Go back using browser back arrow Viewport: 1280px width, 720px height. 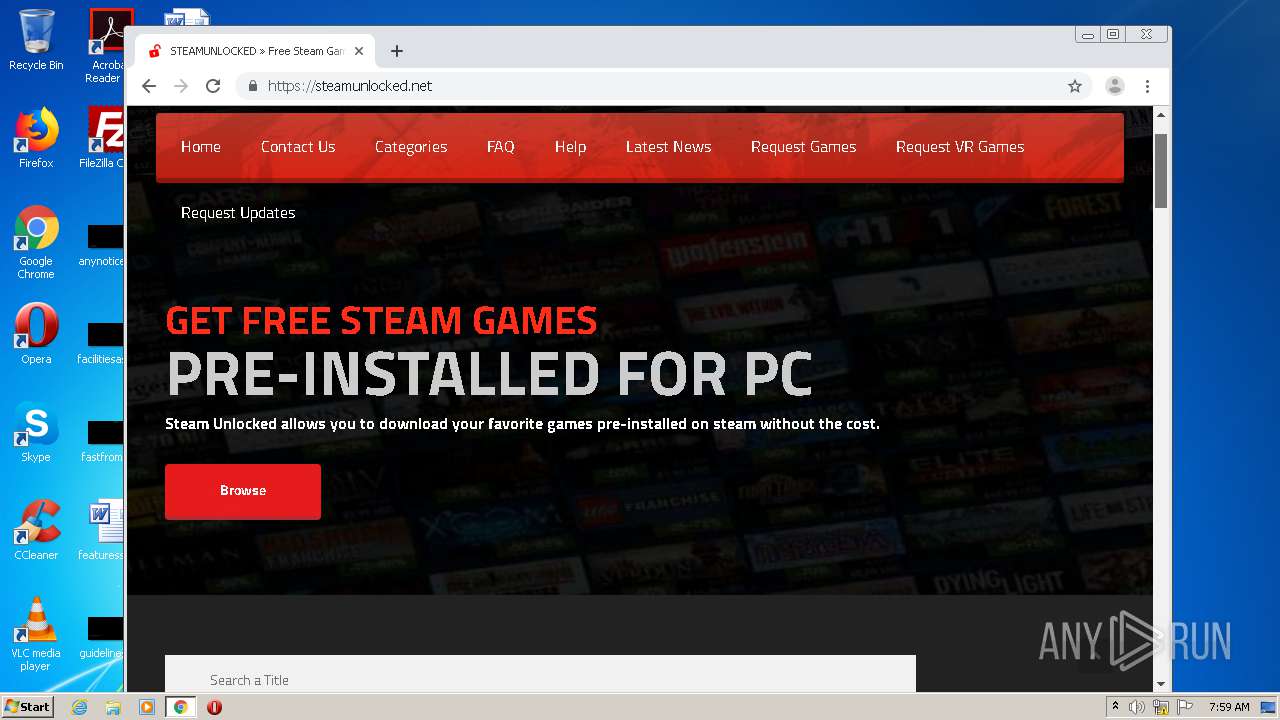pos(149,86)
